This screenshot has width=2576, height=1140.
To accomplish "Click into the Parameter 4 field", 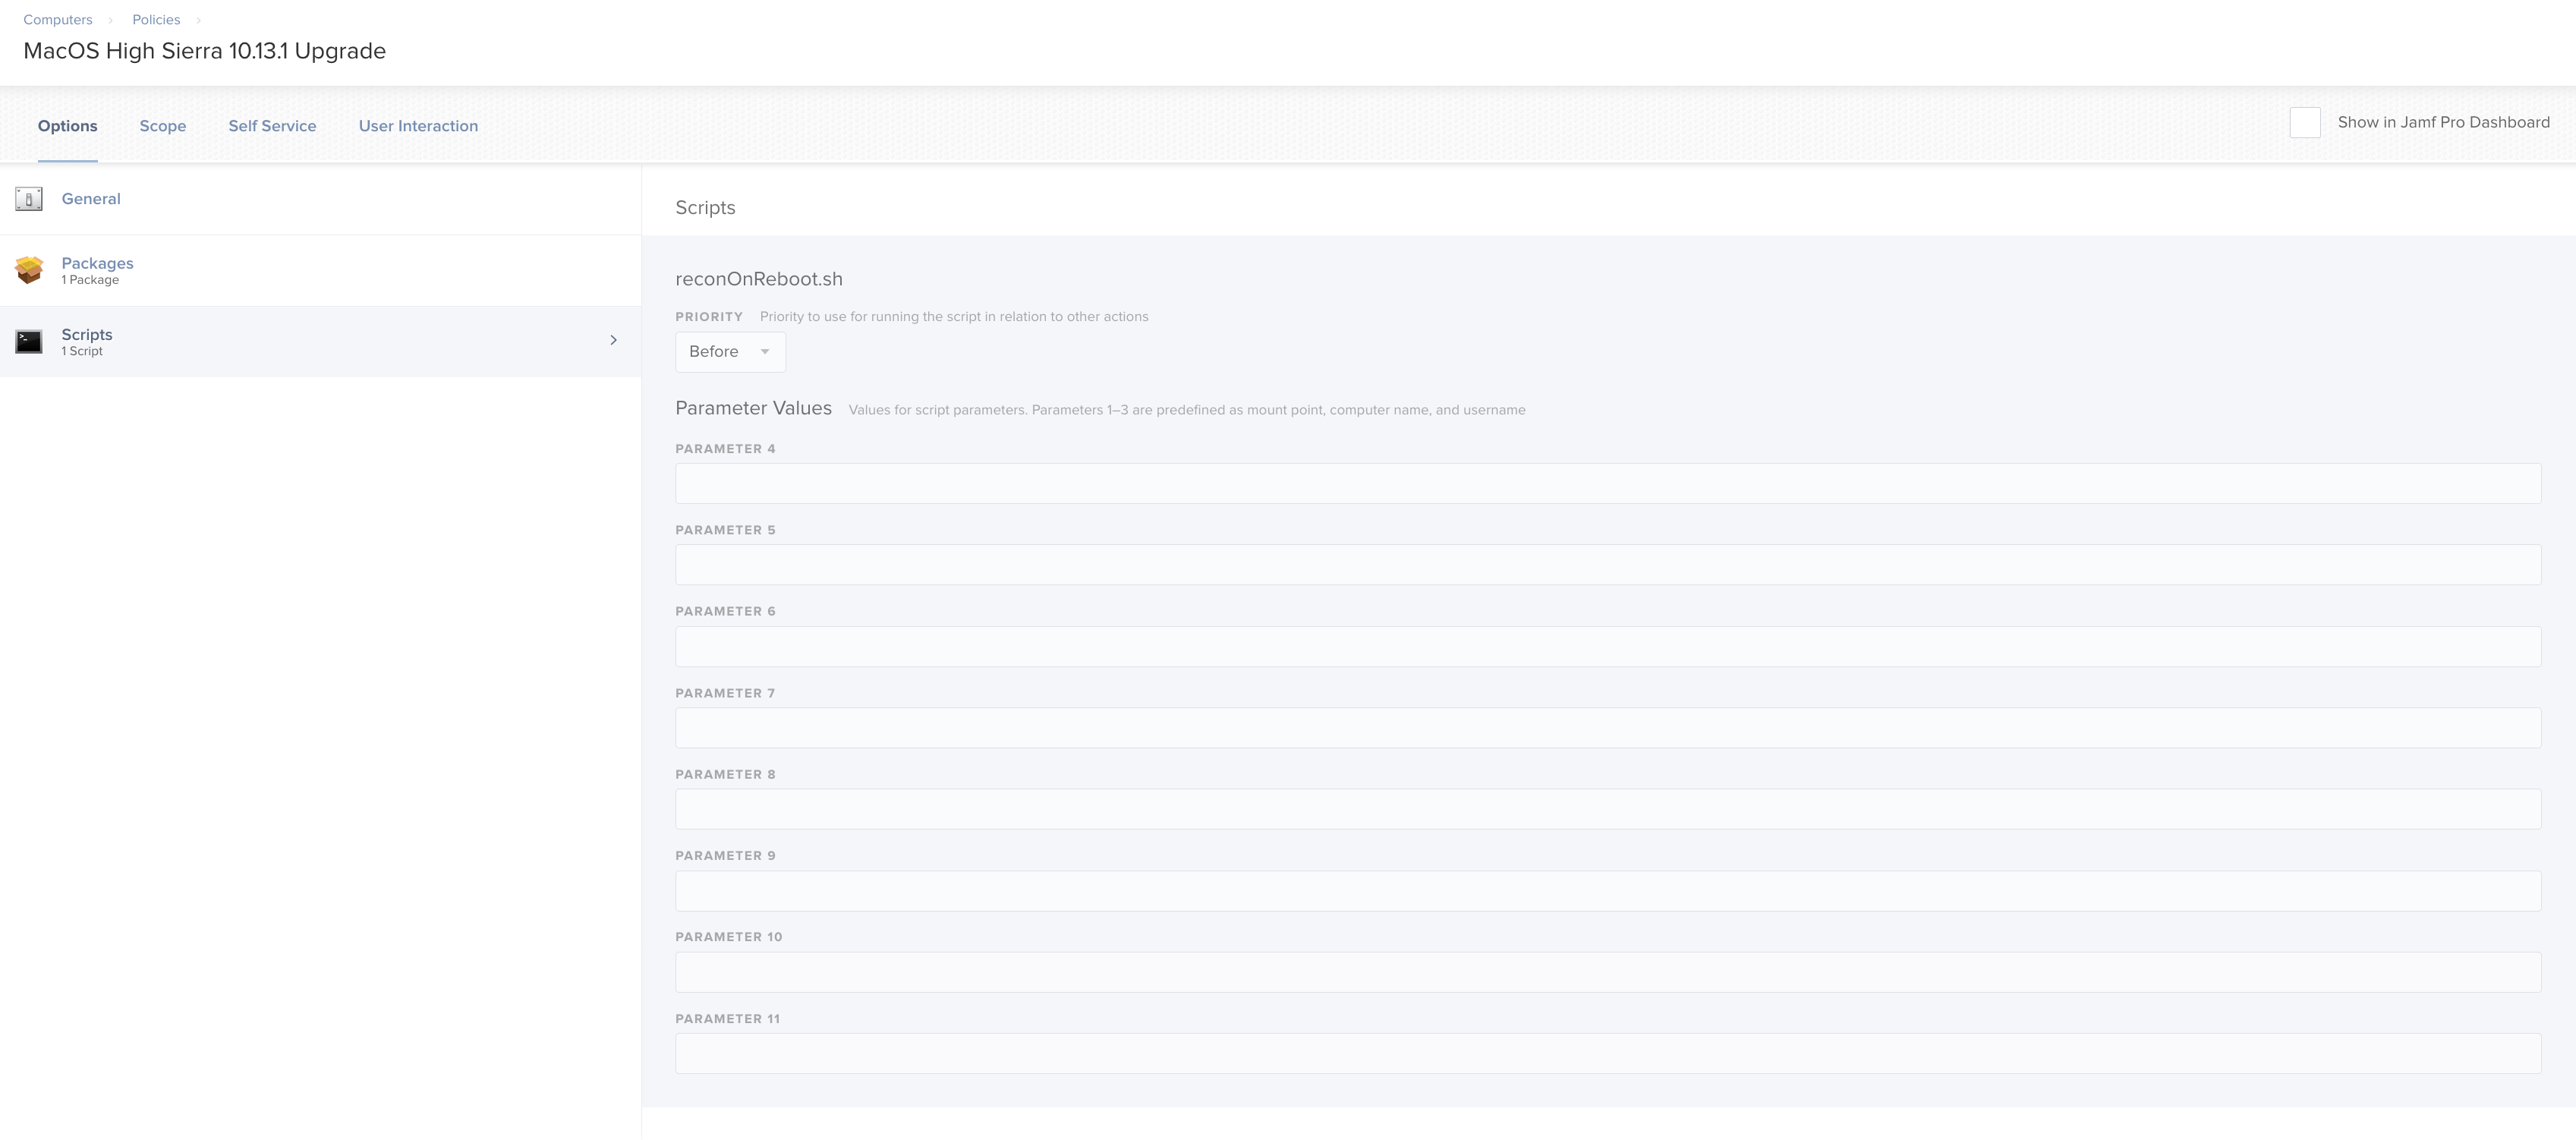I will pyautogui.click(x=1608, y=484).
